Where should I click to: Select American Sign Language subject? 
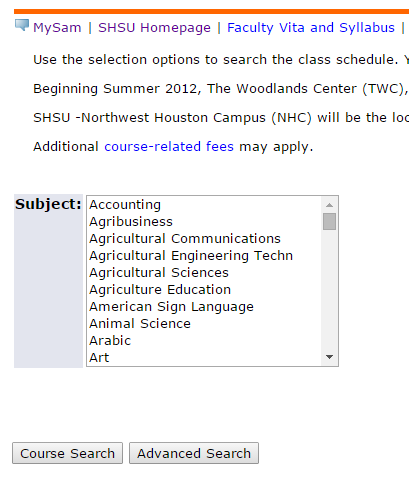click(204, 307)
